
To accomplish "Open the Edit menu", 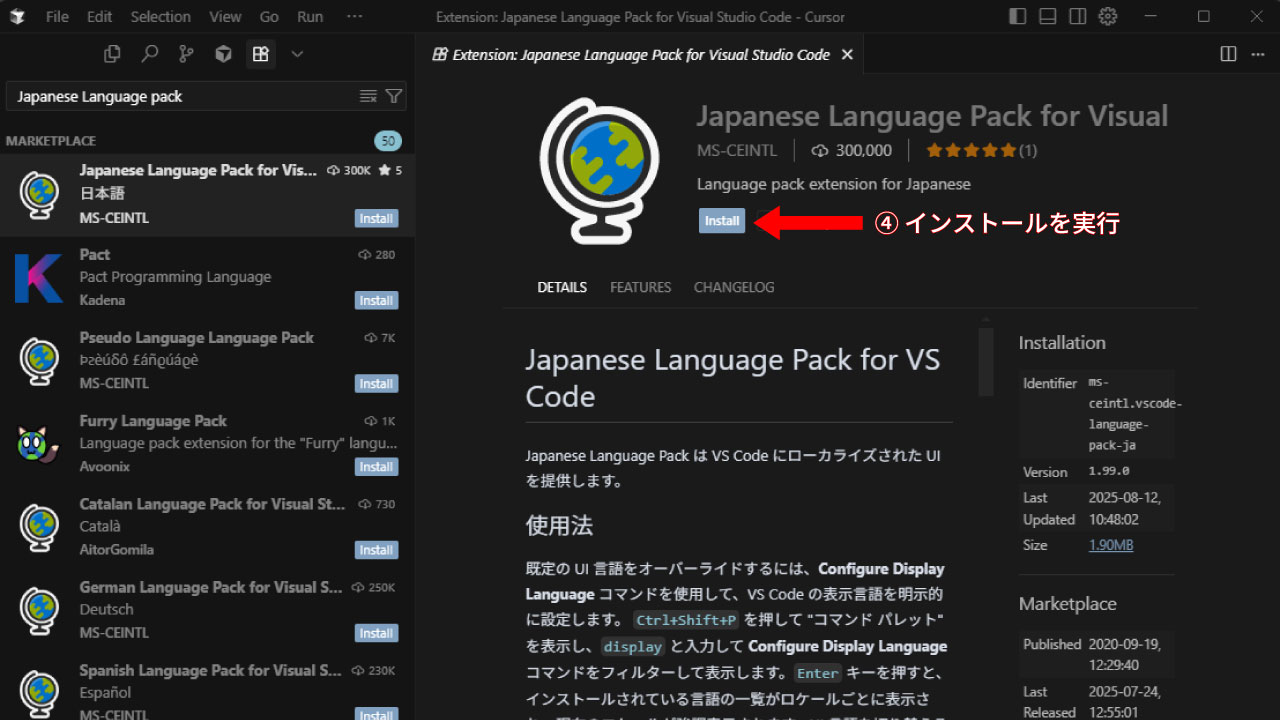I will pyautogui.click(x=99, y=17).
